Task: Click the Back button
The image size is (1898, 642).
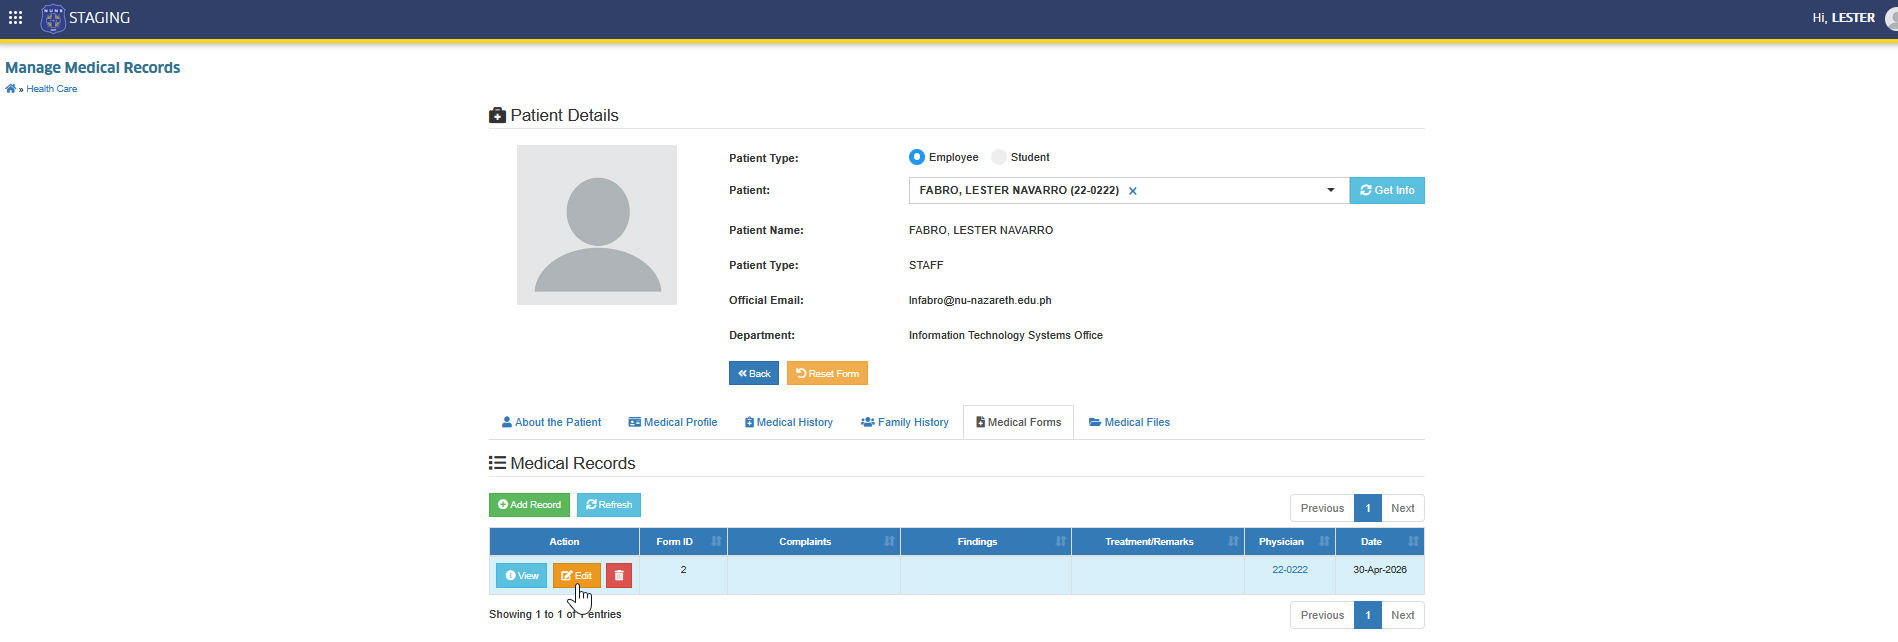Action: [754, 373]
